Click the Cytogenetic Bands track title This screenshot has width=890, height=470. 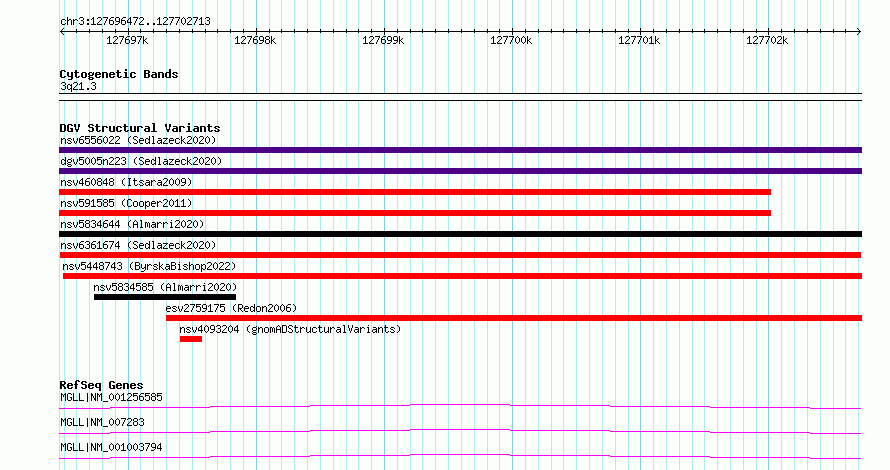point(119,74)
